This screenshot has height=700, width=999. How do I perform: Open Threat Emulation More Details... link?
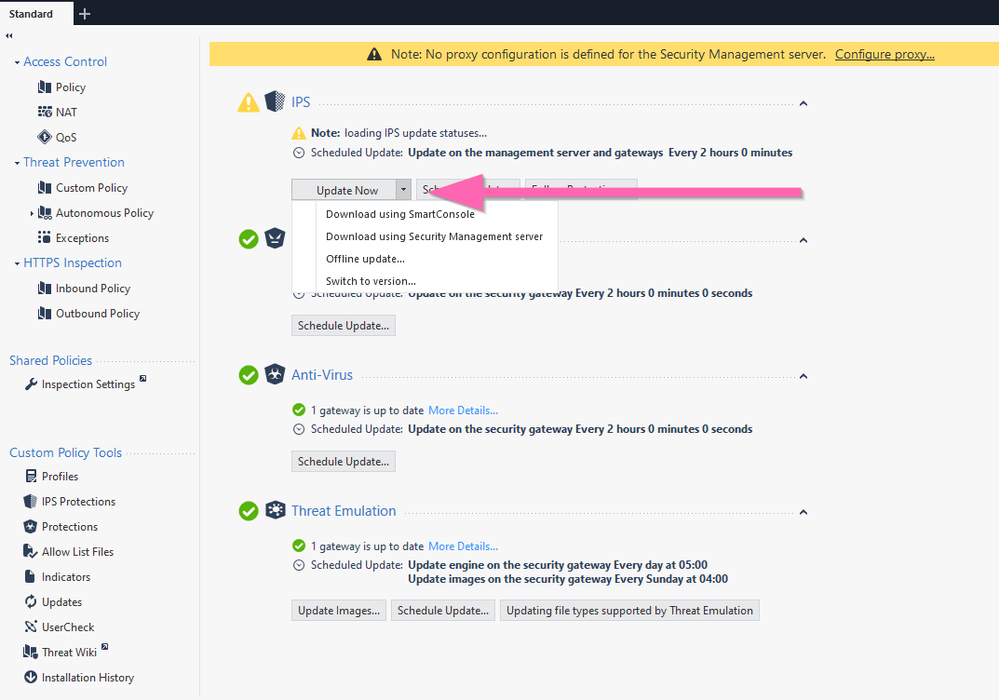[463, 546]
